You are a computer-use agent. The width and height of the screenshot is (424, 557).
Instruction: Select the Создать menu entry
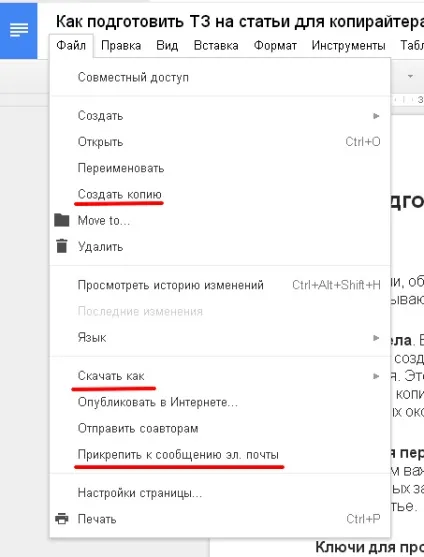220,116
